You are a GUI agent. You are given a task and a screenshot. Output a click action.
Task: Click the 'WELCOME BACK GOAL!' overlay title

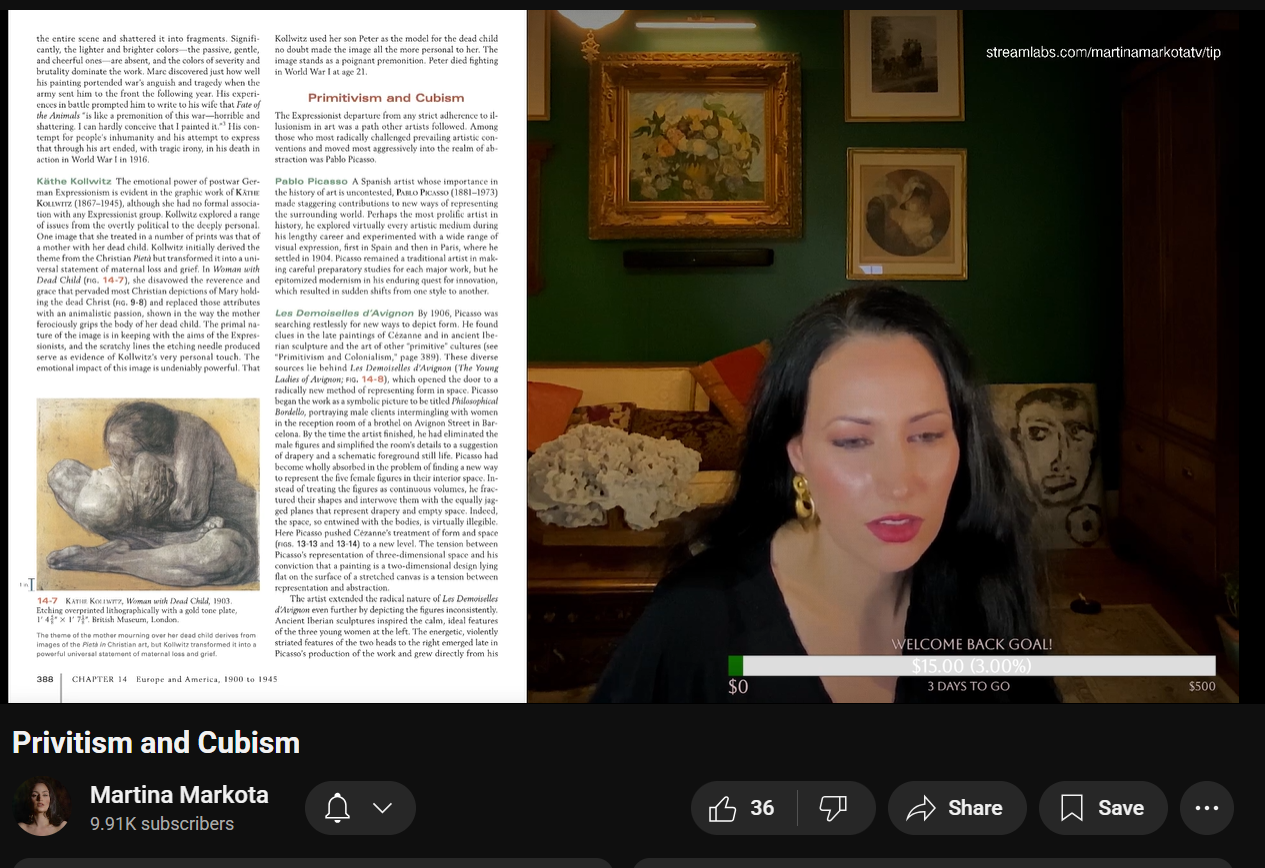[x=971, y=645]
